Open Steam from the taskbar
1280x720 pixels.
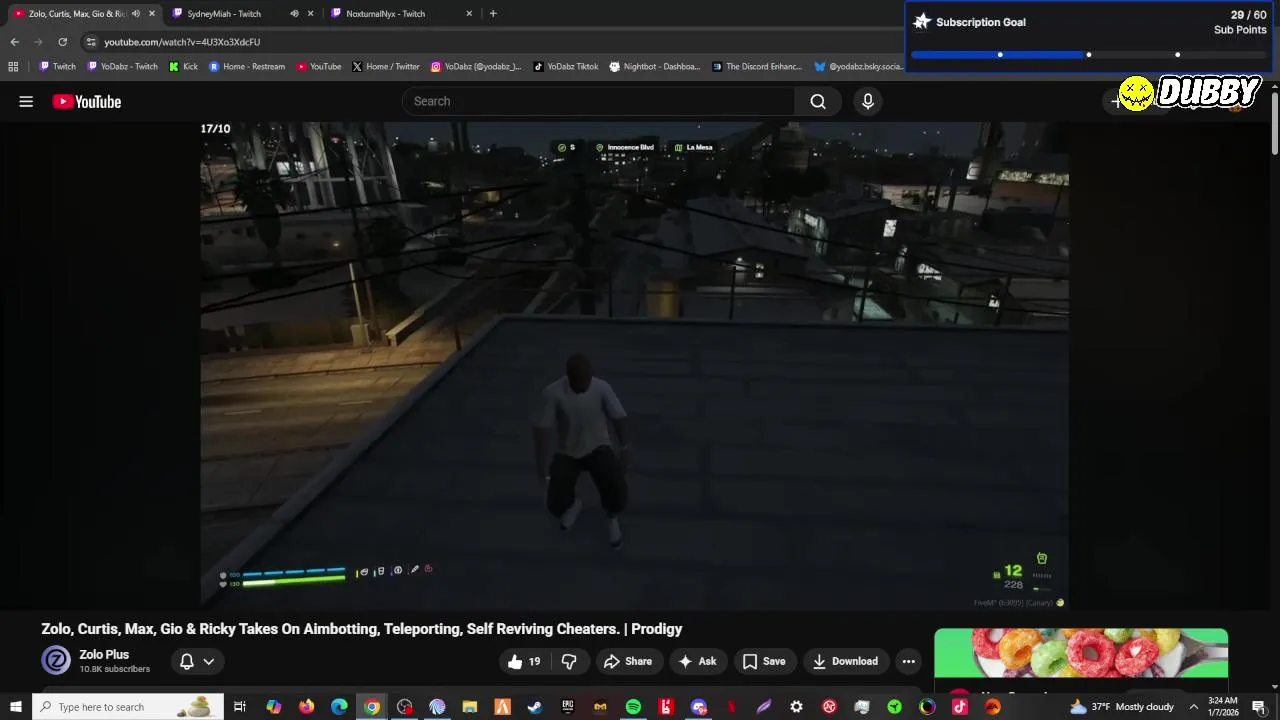535,707
